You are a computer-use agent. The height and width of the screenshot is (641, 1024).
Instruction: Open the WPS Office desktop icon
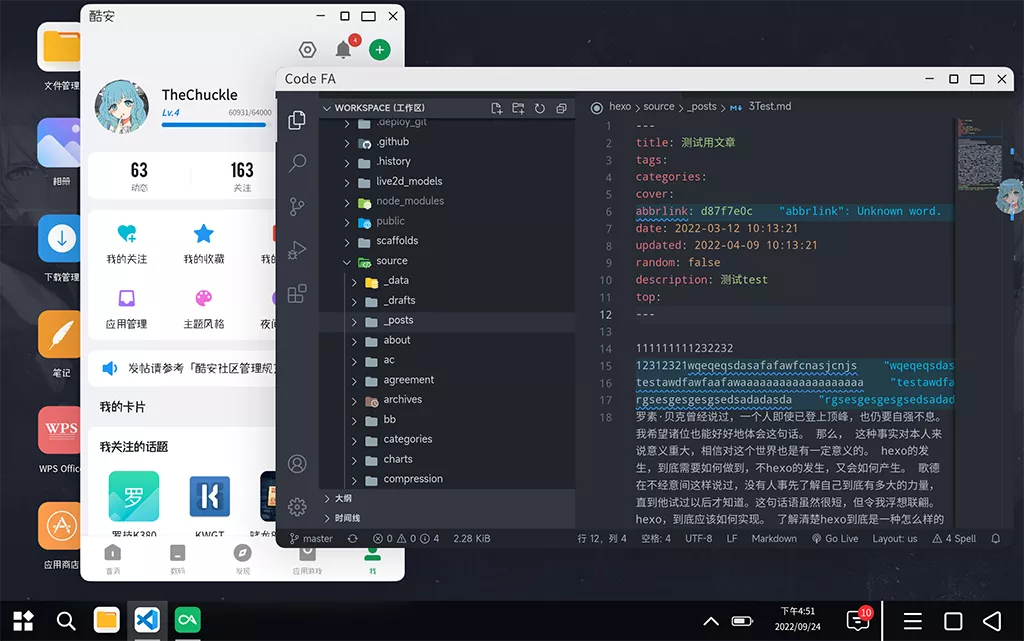point(59,439)
